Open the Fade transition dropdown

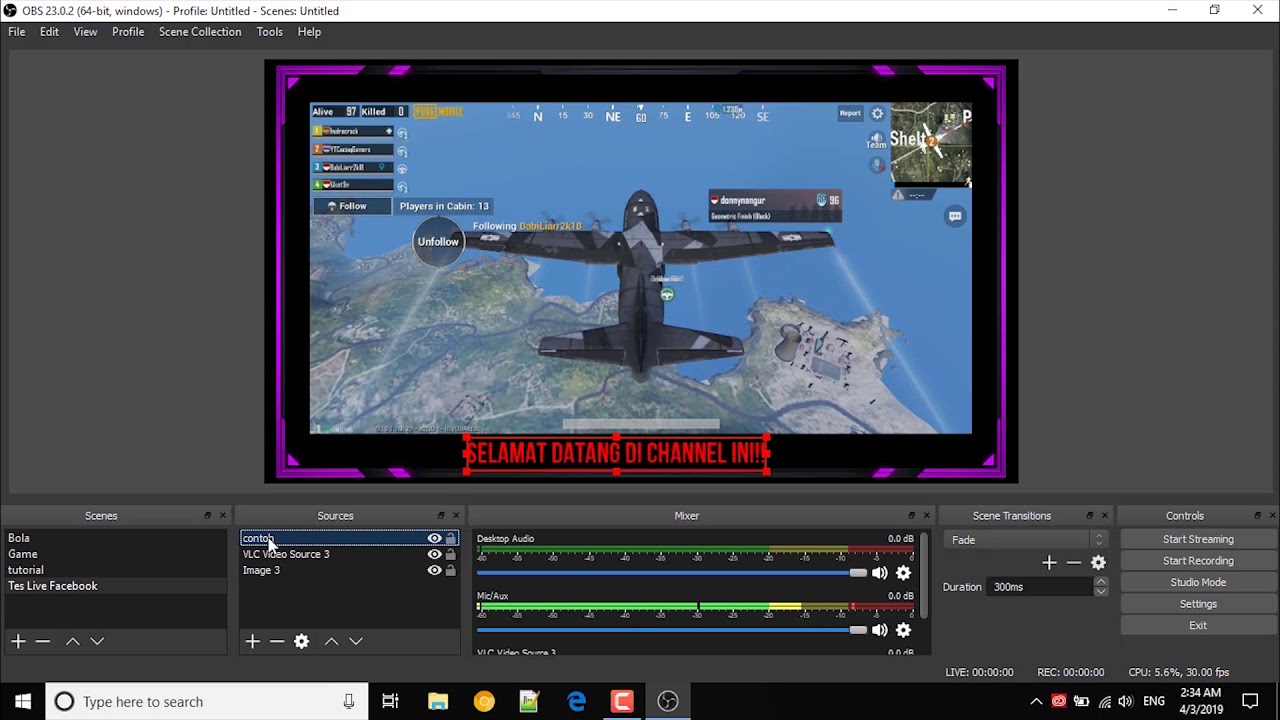[x=1025, y=540]
